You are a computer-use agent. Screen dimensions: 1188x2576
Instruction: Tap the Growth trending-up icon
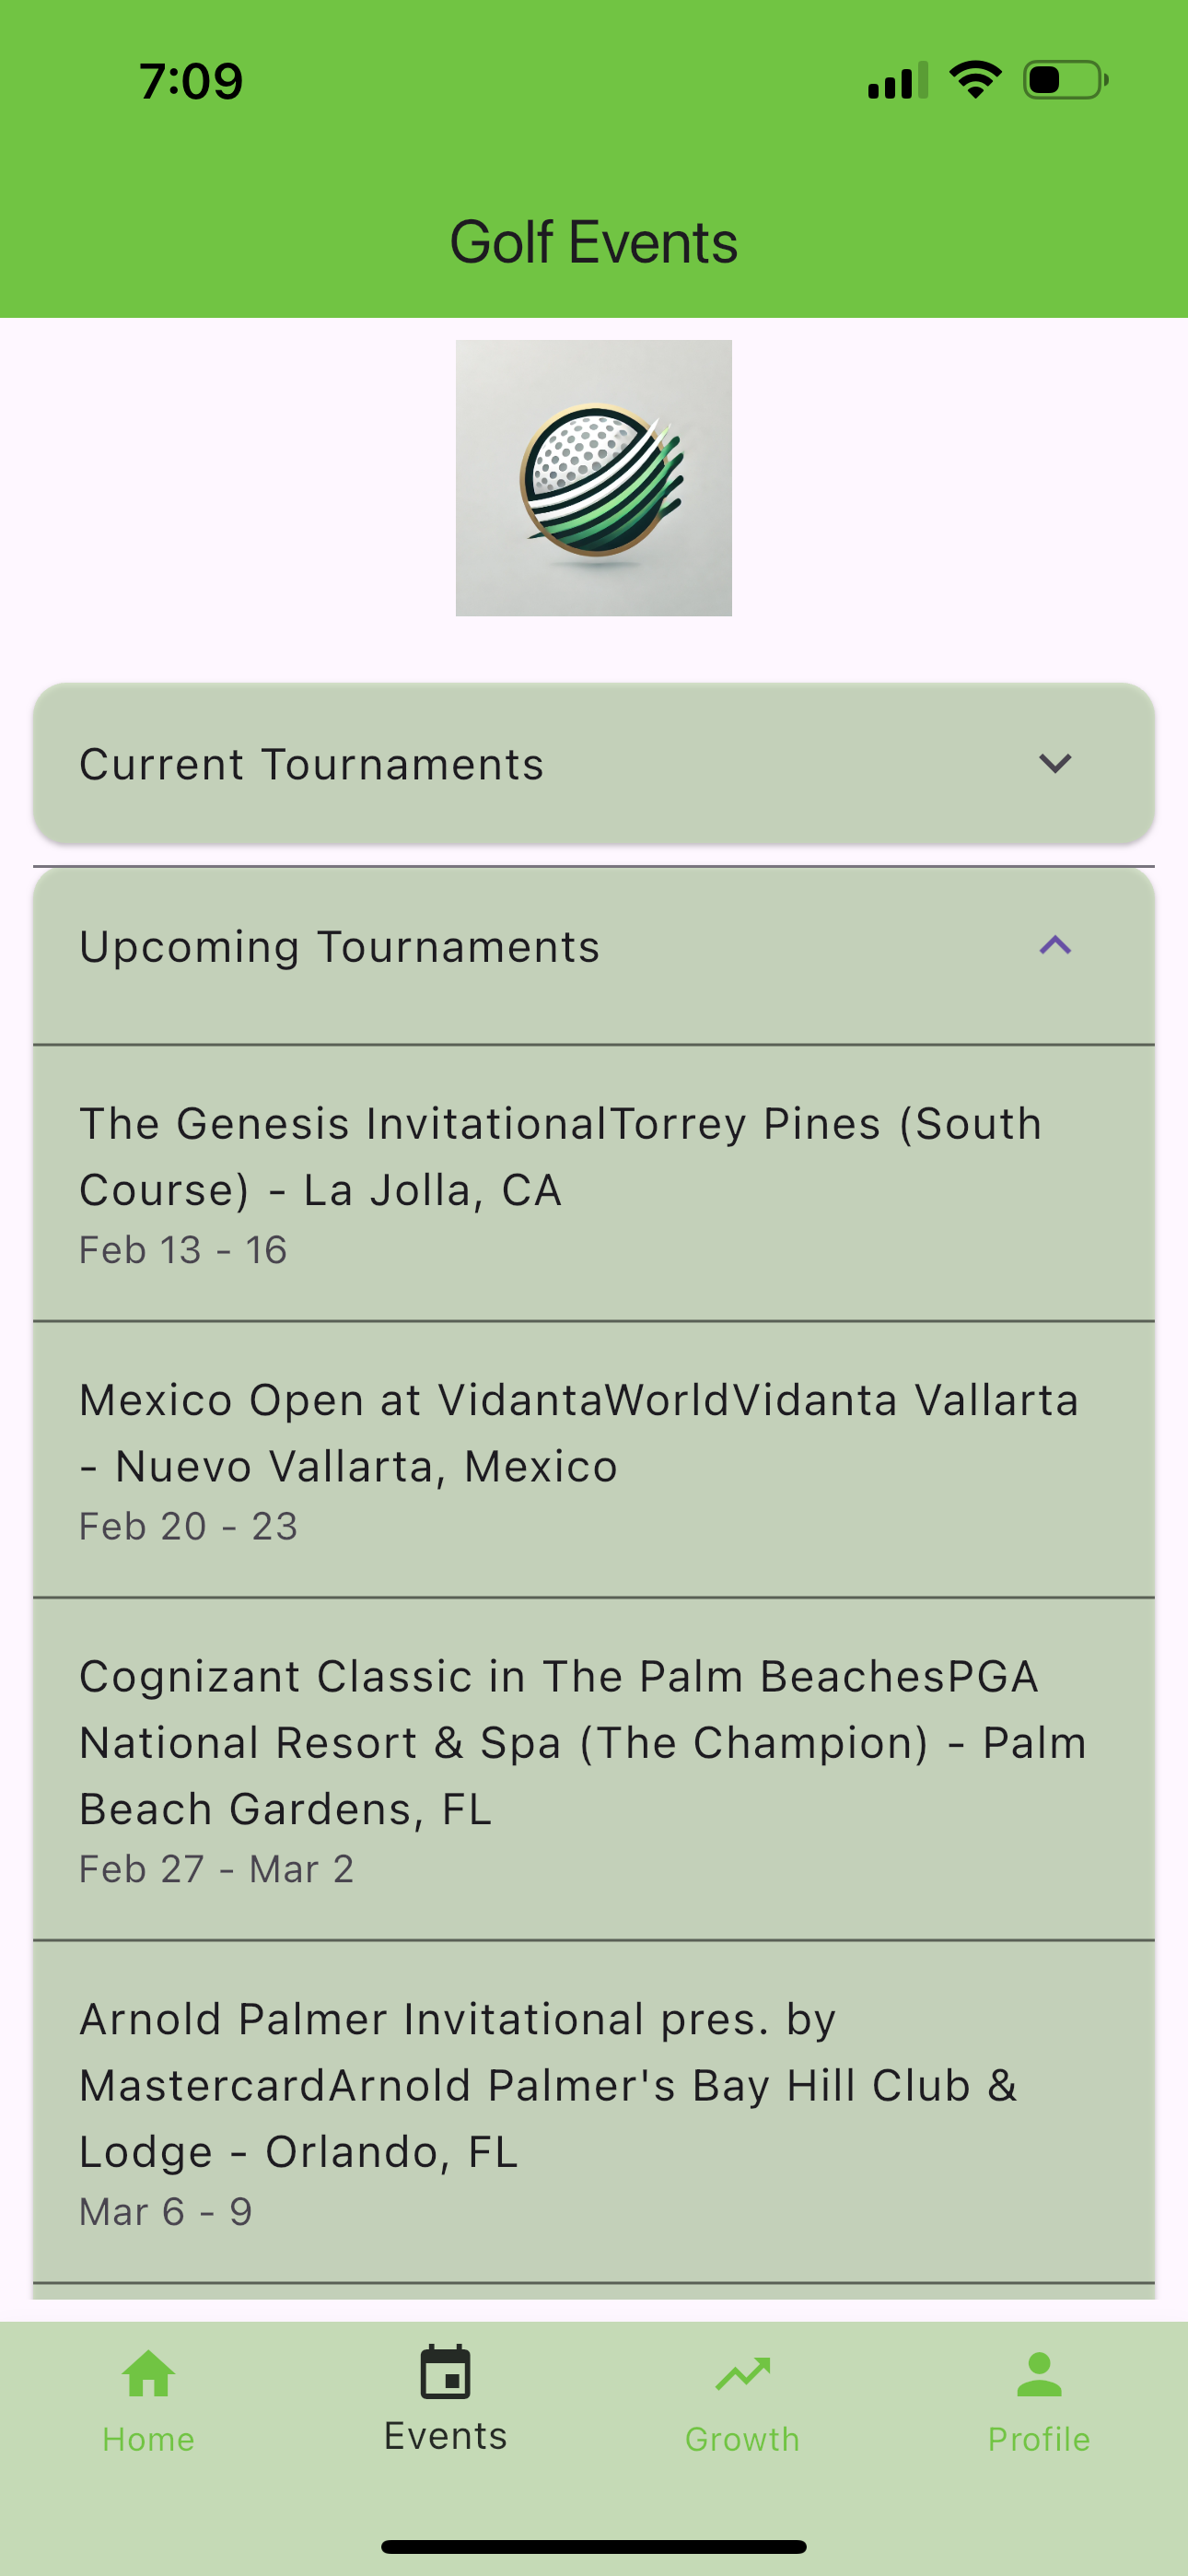[x=742, y=2373]
